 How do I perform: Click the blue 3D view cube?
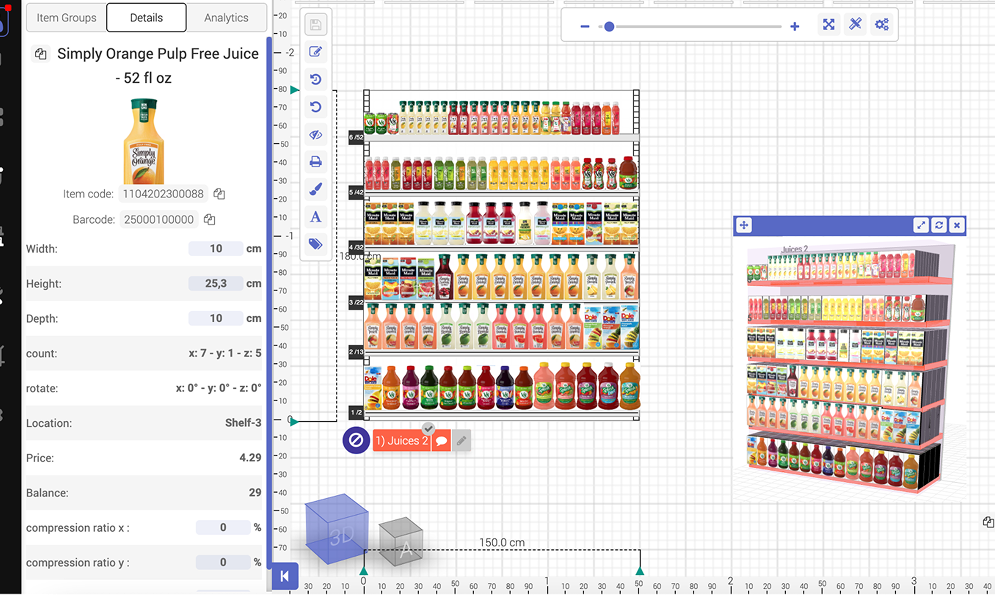click(337, 528)
